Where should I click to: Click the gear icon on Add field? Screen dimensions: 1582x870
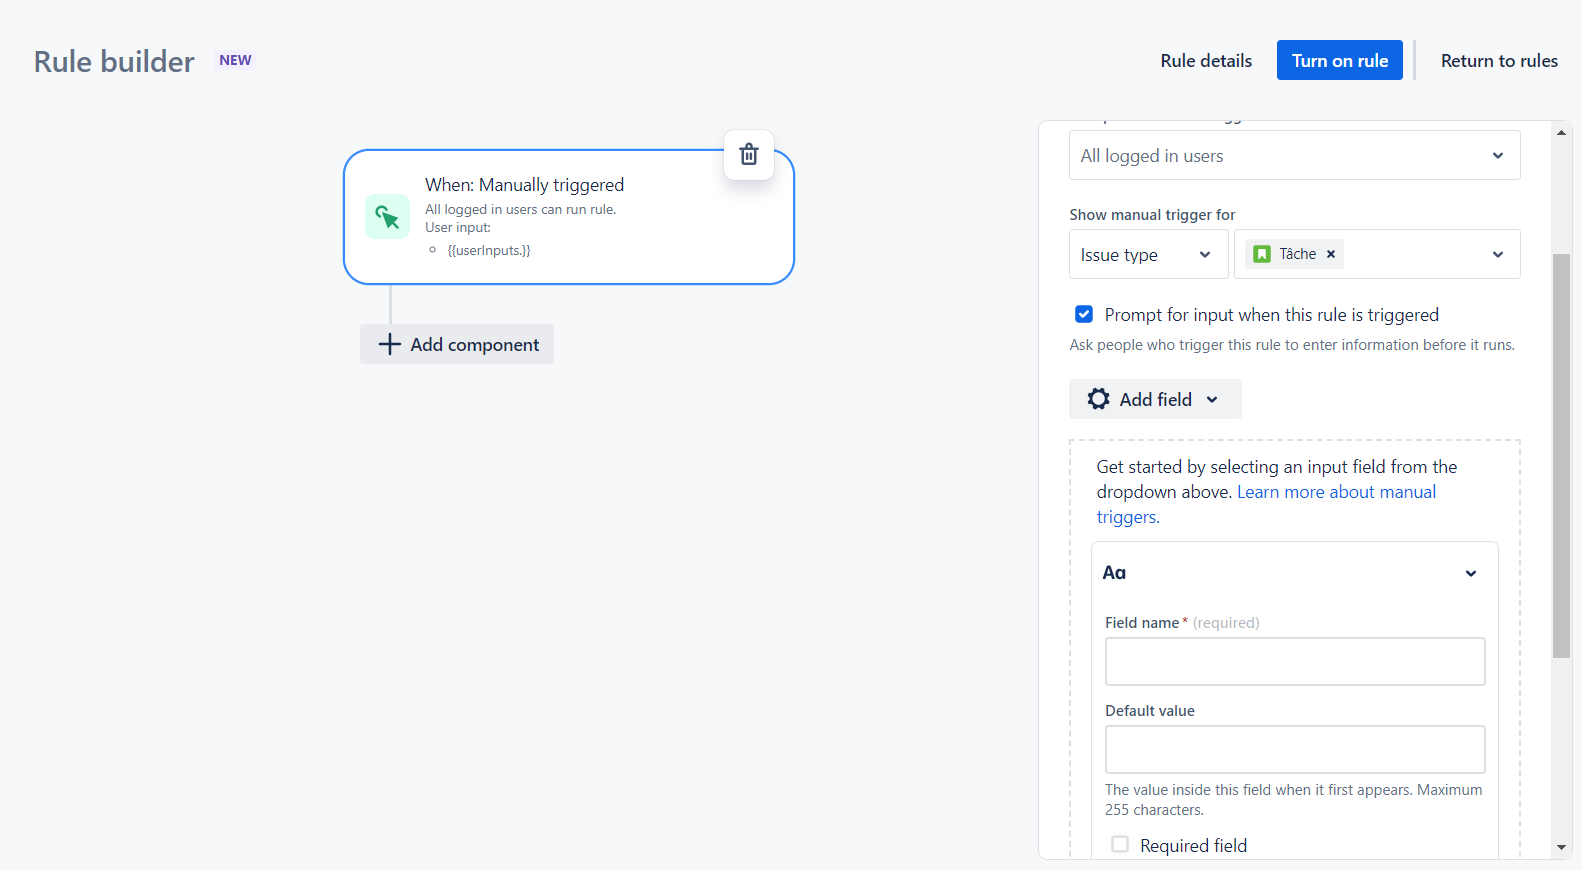[1099, 399]
